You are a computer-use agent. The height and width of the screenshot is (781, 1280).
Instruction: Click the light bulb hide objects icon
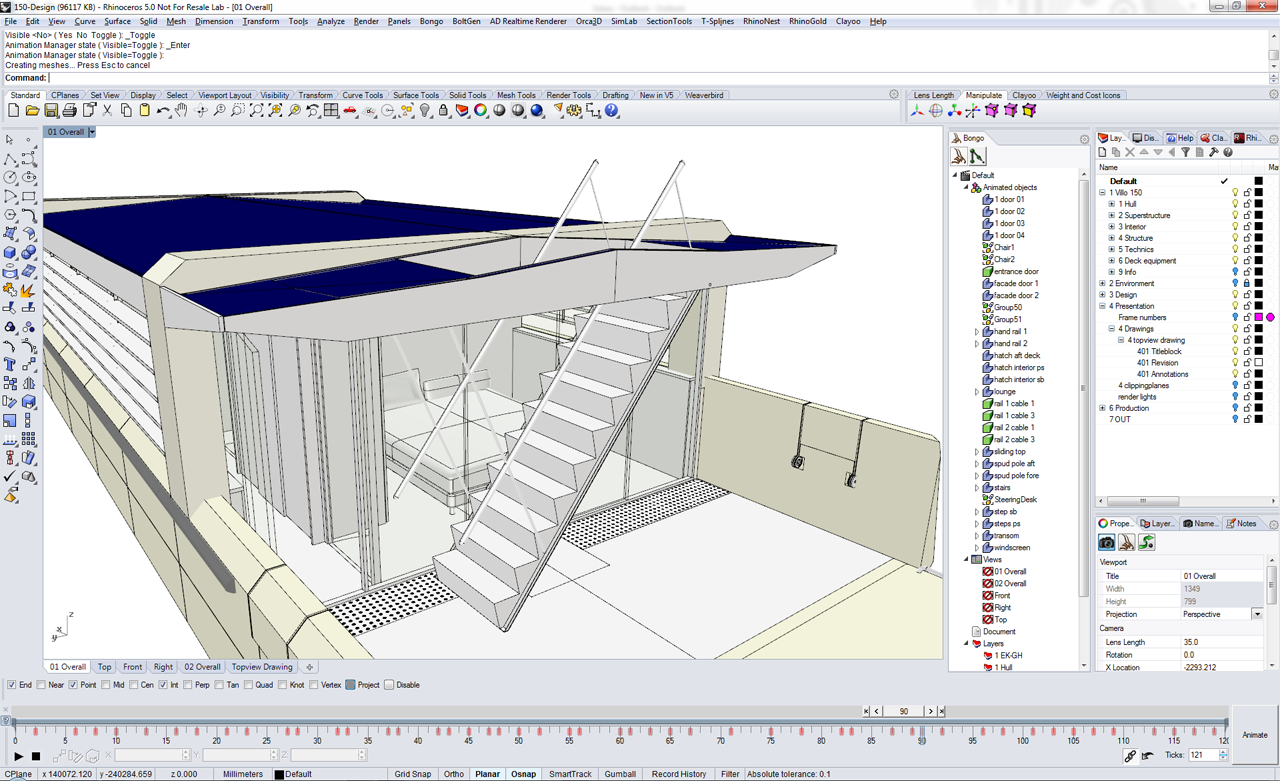425,111
